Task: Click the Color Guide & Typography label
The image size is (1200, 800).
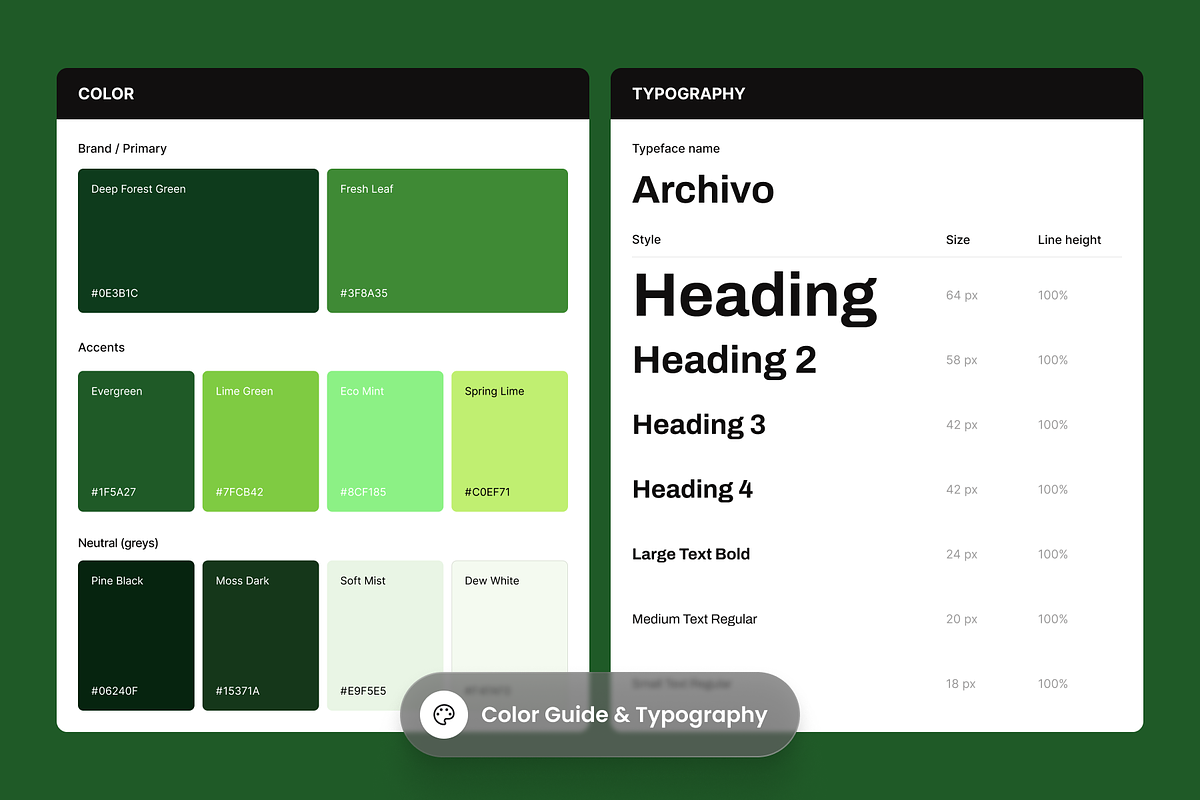Action: click(x=624, y=715)
